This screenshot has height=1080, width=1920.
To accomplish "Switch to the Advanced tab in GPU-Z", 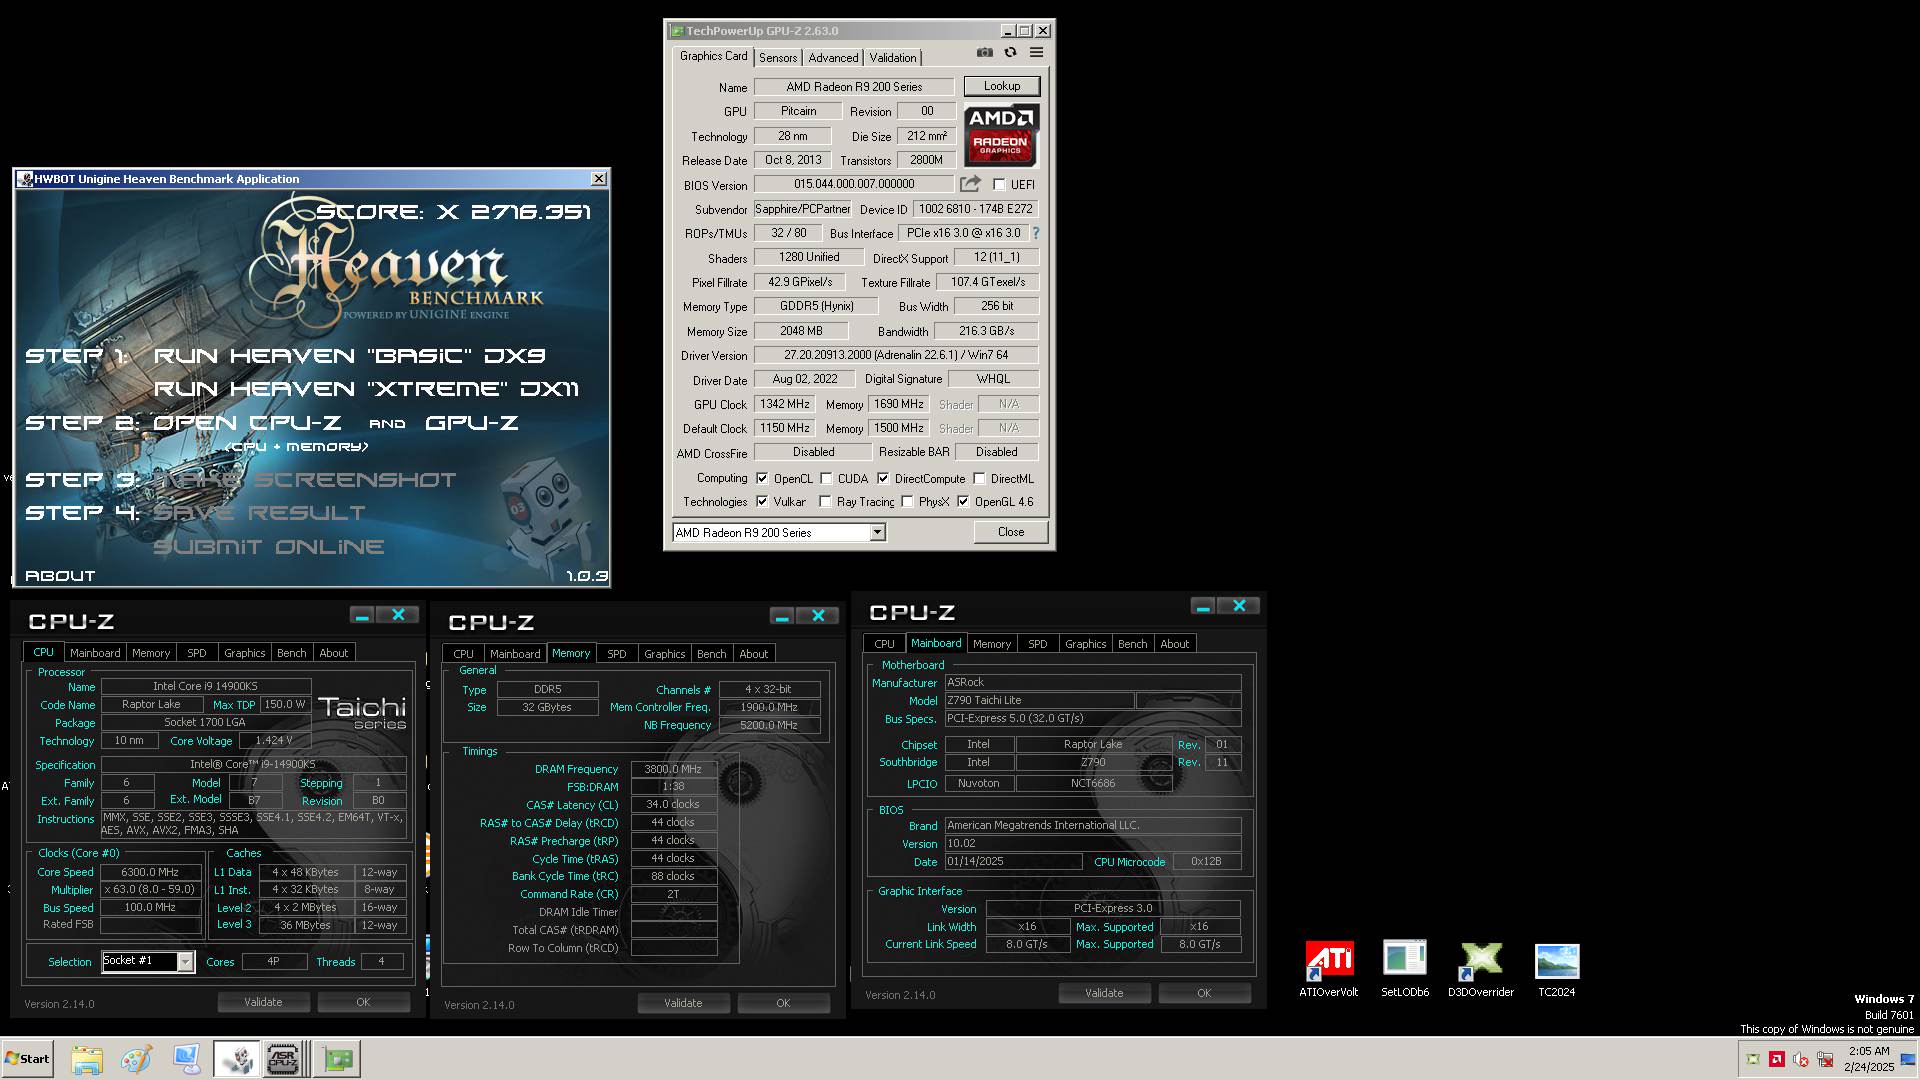I will (833, 58).
